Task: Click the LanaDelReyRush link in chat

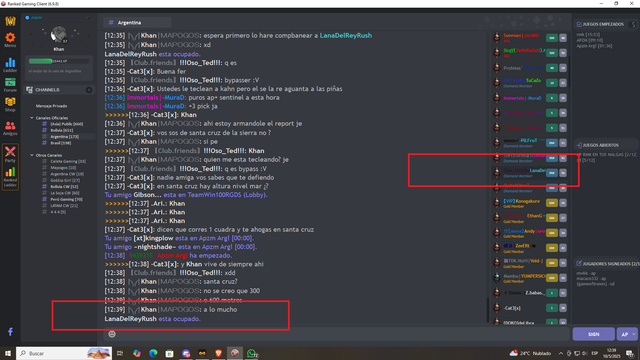Action: click(346, 36)
